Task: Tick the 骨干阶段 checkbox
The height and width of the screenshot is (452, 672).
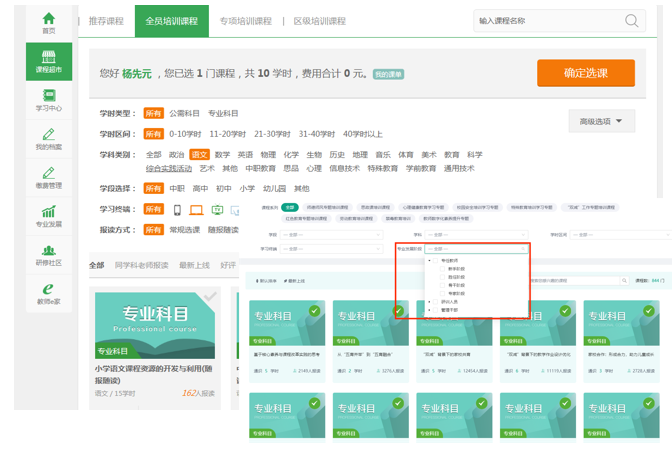Action: (x=442, y=285)
